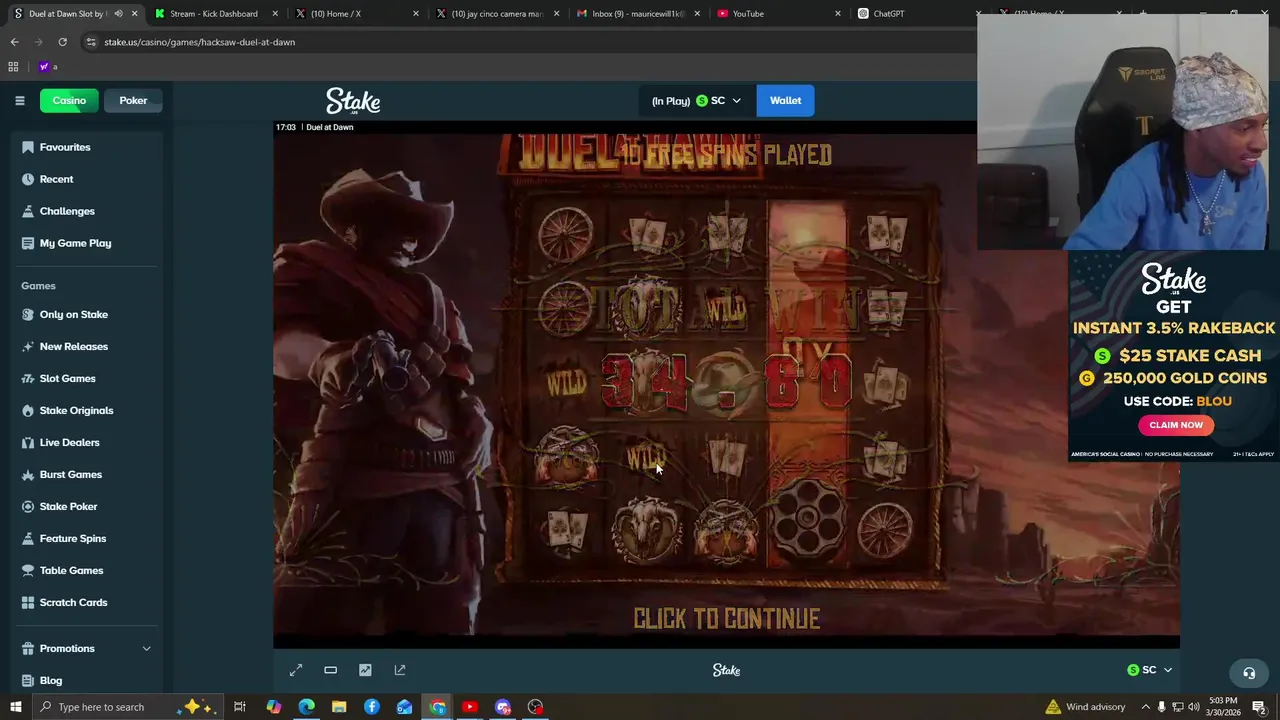The width and height of the screenshot is (1280, 720).
Task: Open the Stake hamburger sidebar menu
Action: [x=19, y=100]
